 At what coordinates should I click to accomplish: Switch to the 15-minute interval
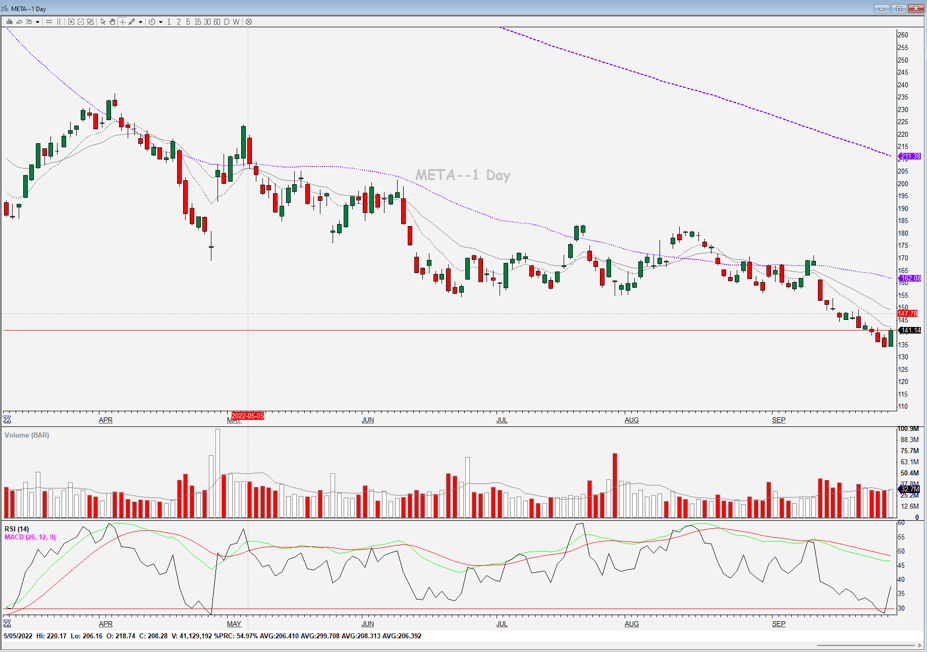(x=198, y=22)
